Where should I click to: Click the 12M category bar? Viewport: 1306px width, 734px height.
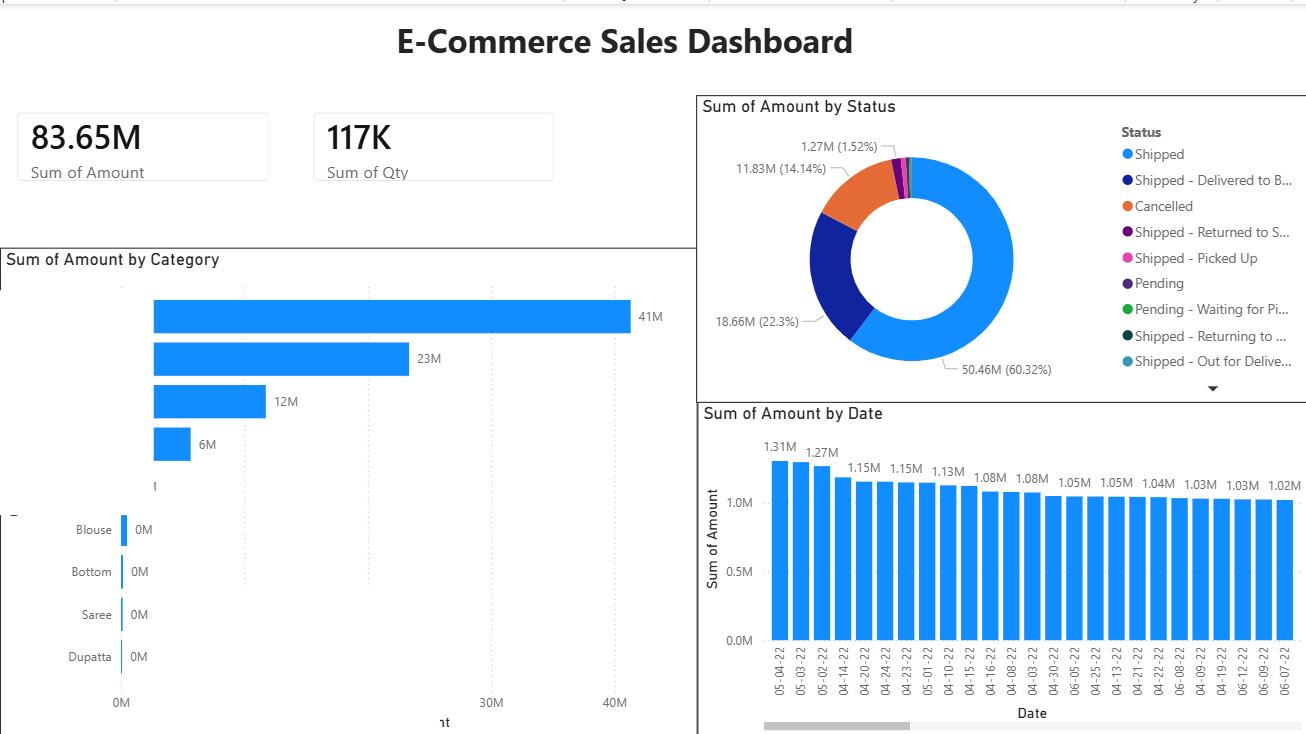point(209,401)
